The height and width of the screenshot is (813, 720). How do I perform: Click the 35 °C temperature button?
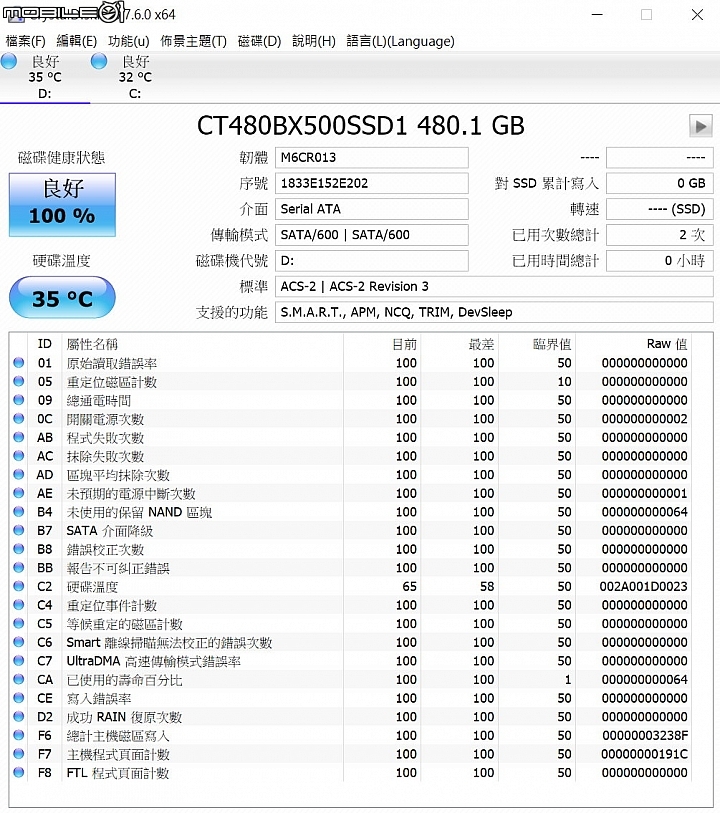click(62, 298)
